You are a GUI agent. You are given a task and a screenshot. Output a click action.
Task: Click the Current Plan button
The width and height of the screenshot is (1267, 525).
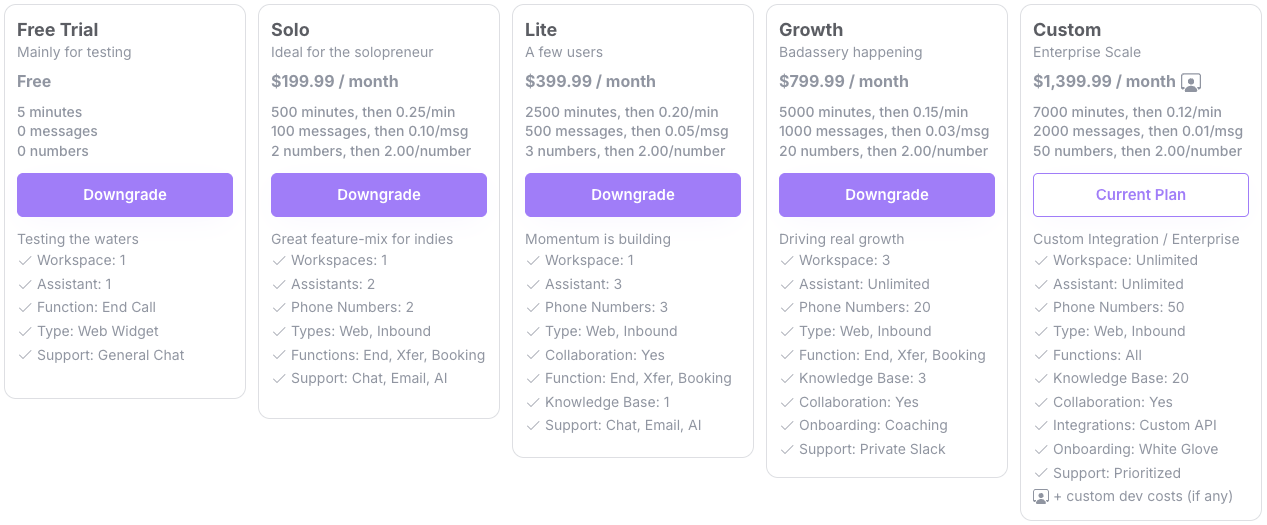(x=1141, y=195)
